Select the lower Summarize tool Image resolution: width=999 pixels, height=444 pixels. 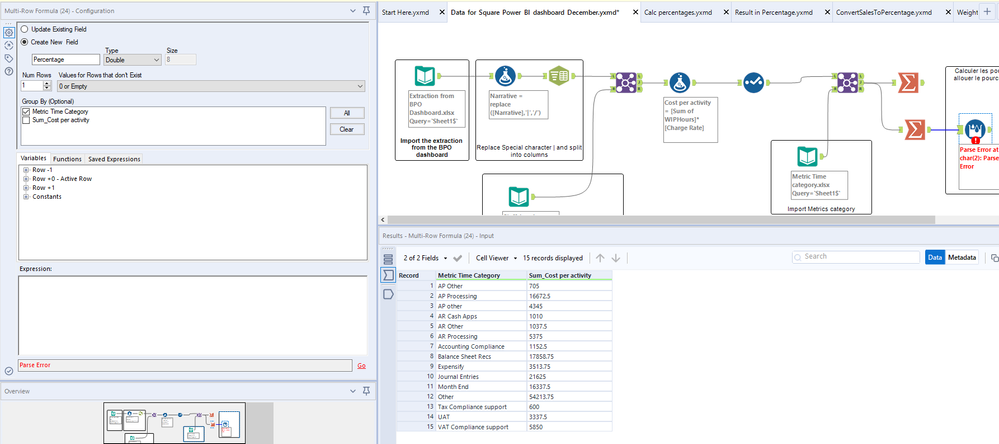[914, 129]
